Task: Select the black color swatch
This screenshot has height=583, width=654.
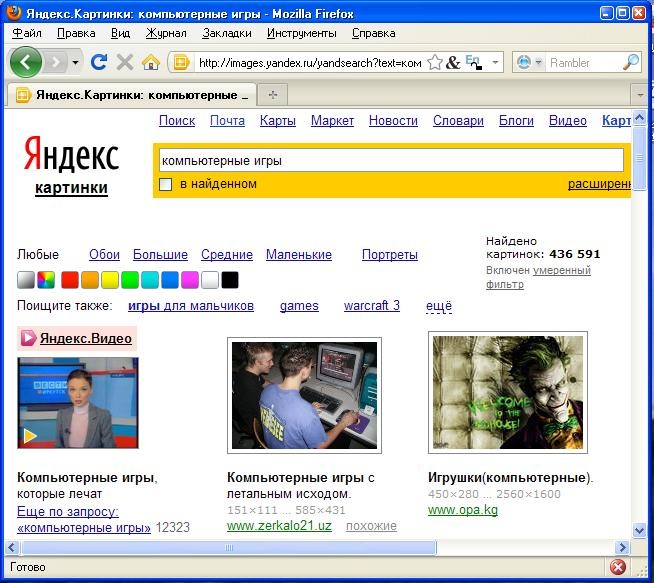Action: [x=230, y=280]
